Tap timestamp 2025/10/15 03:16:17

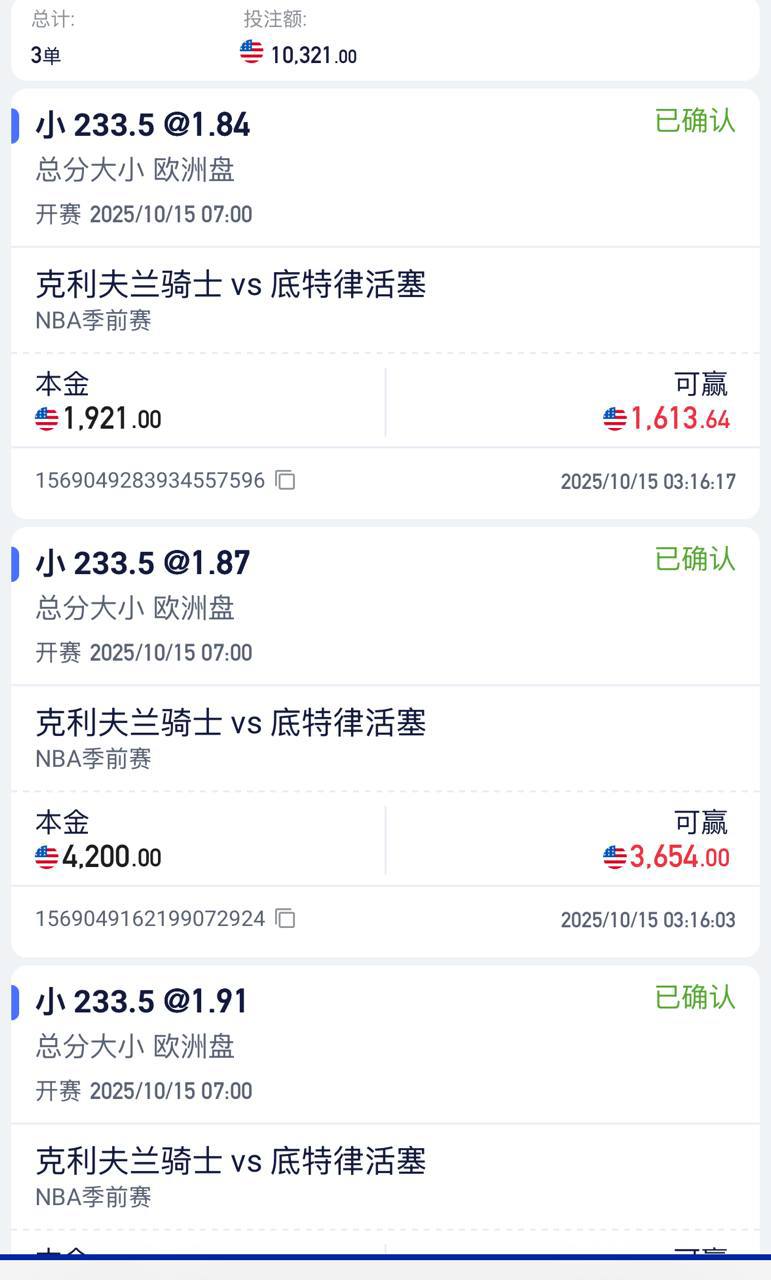tap(648, 482)
